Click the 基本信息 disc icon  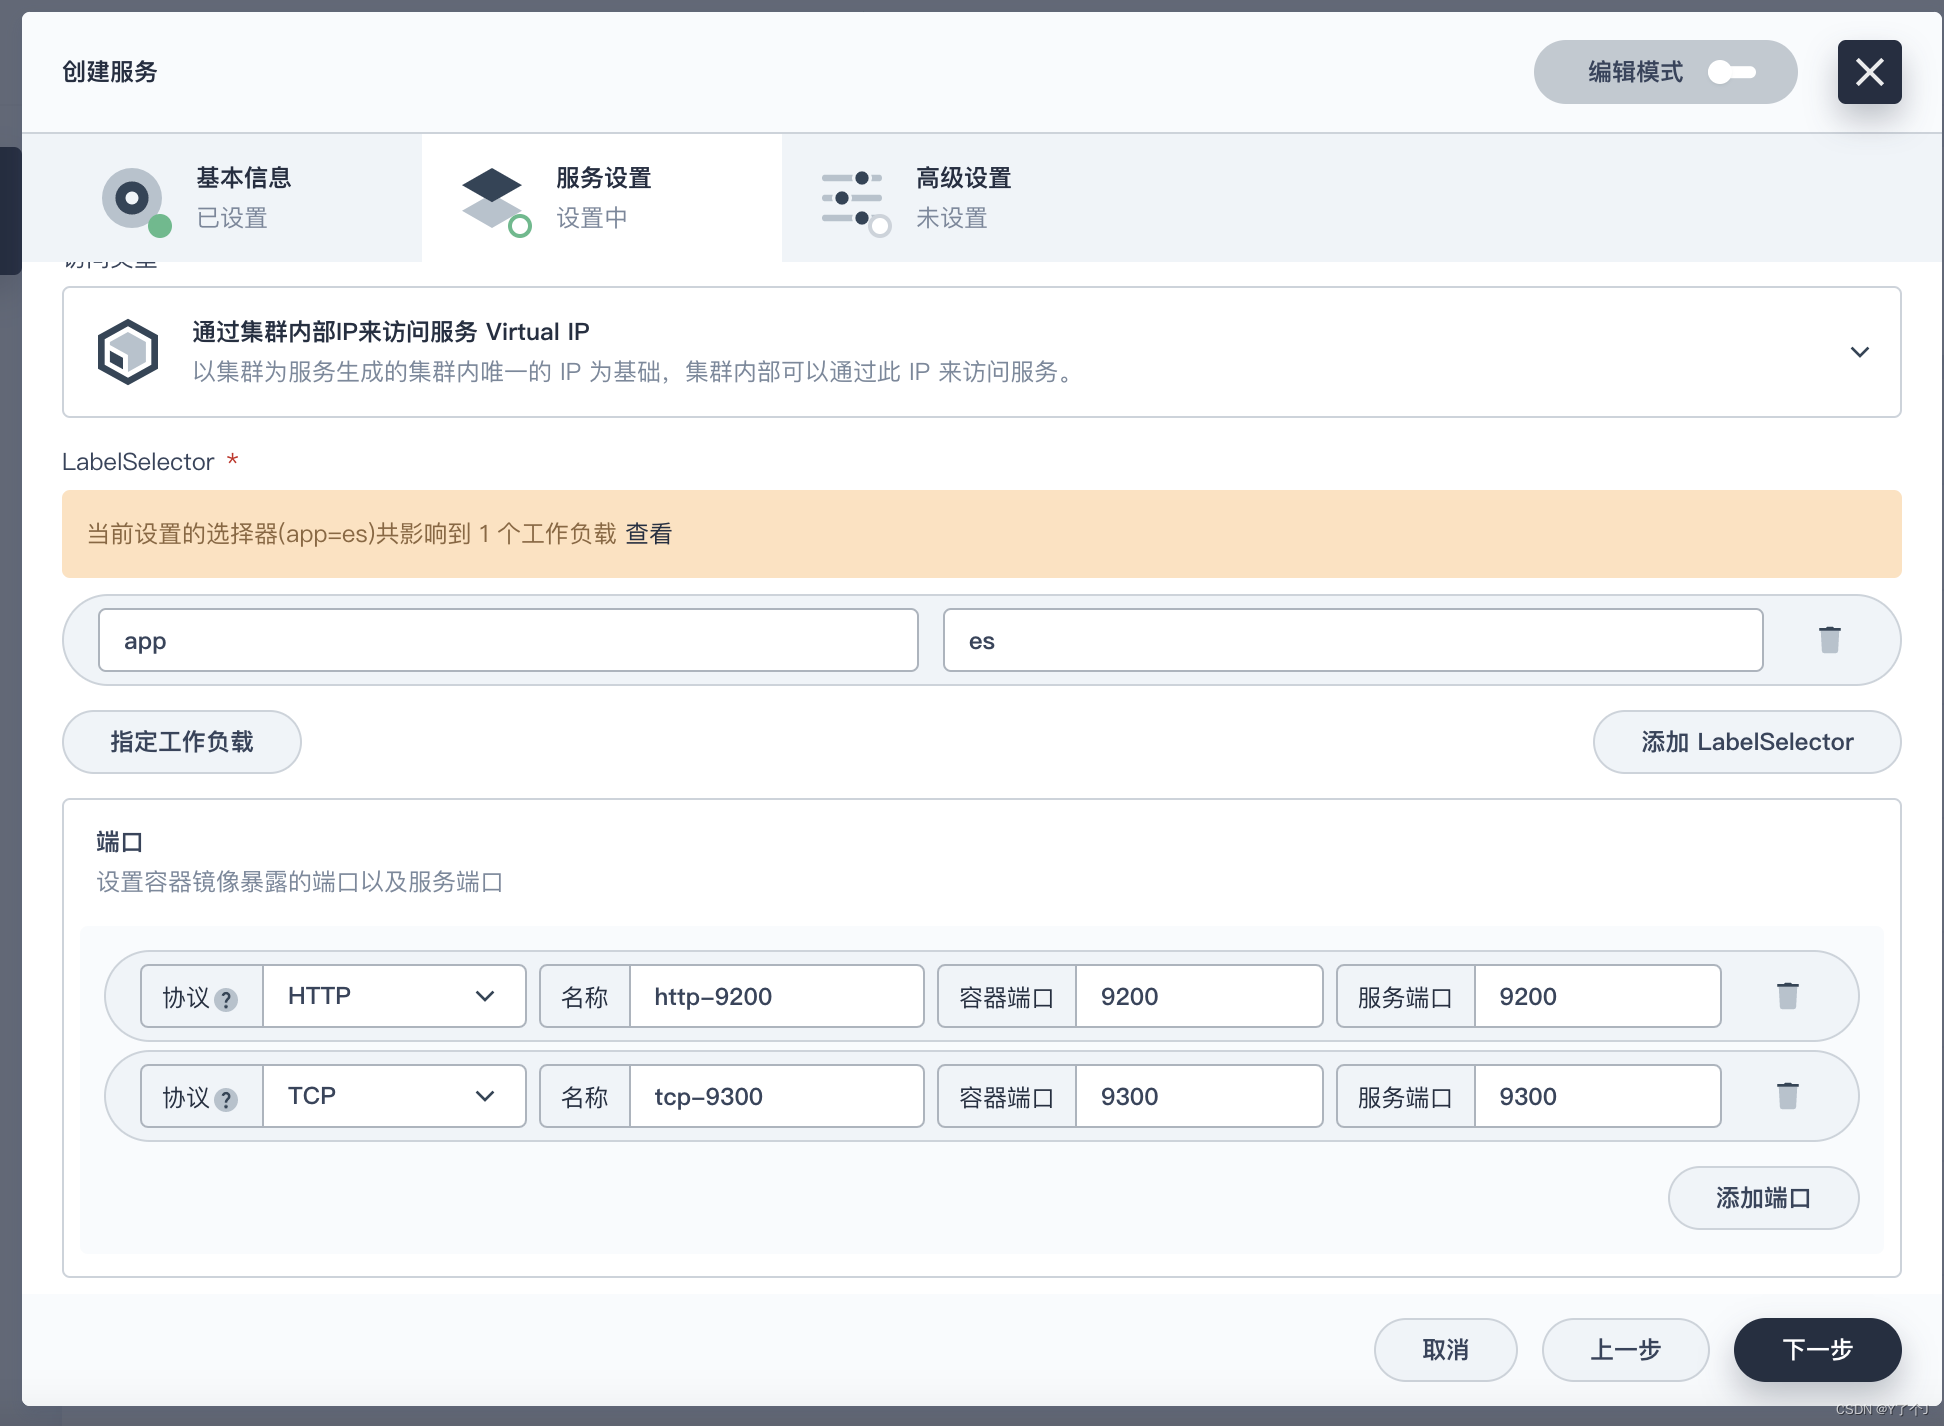[134, 199]
